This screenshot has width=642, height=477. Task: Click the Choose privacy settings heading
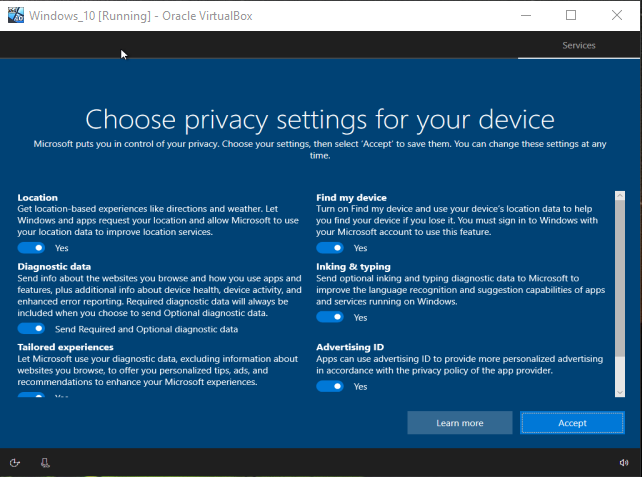click(x=320, y=120)
